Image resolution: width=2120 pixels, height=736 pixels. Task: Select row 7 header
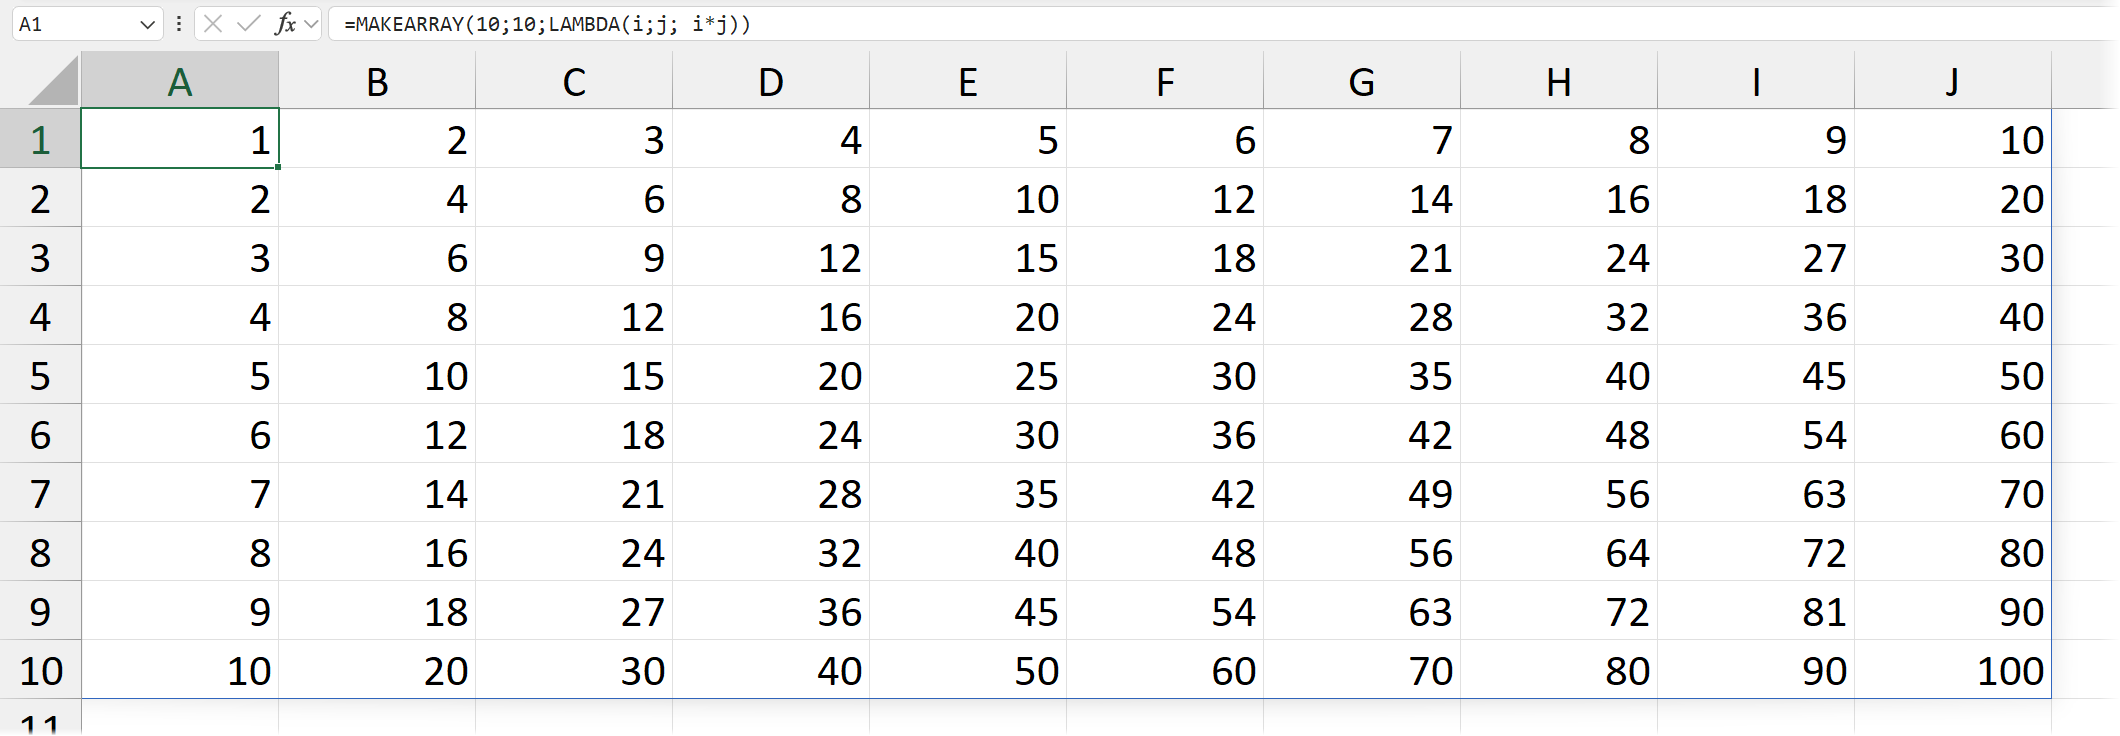(x=40, y=494)
